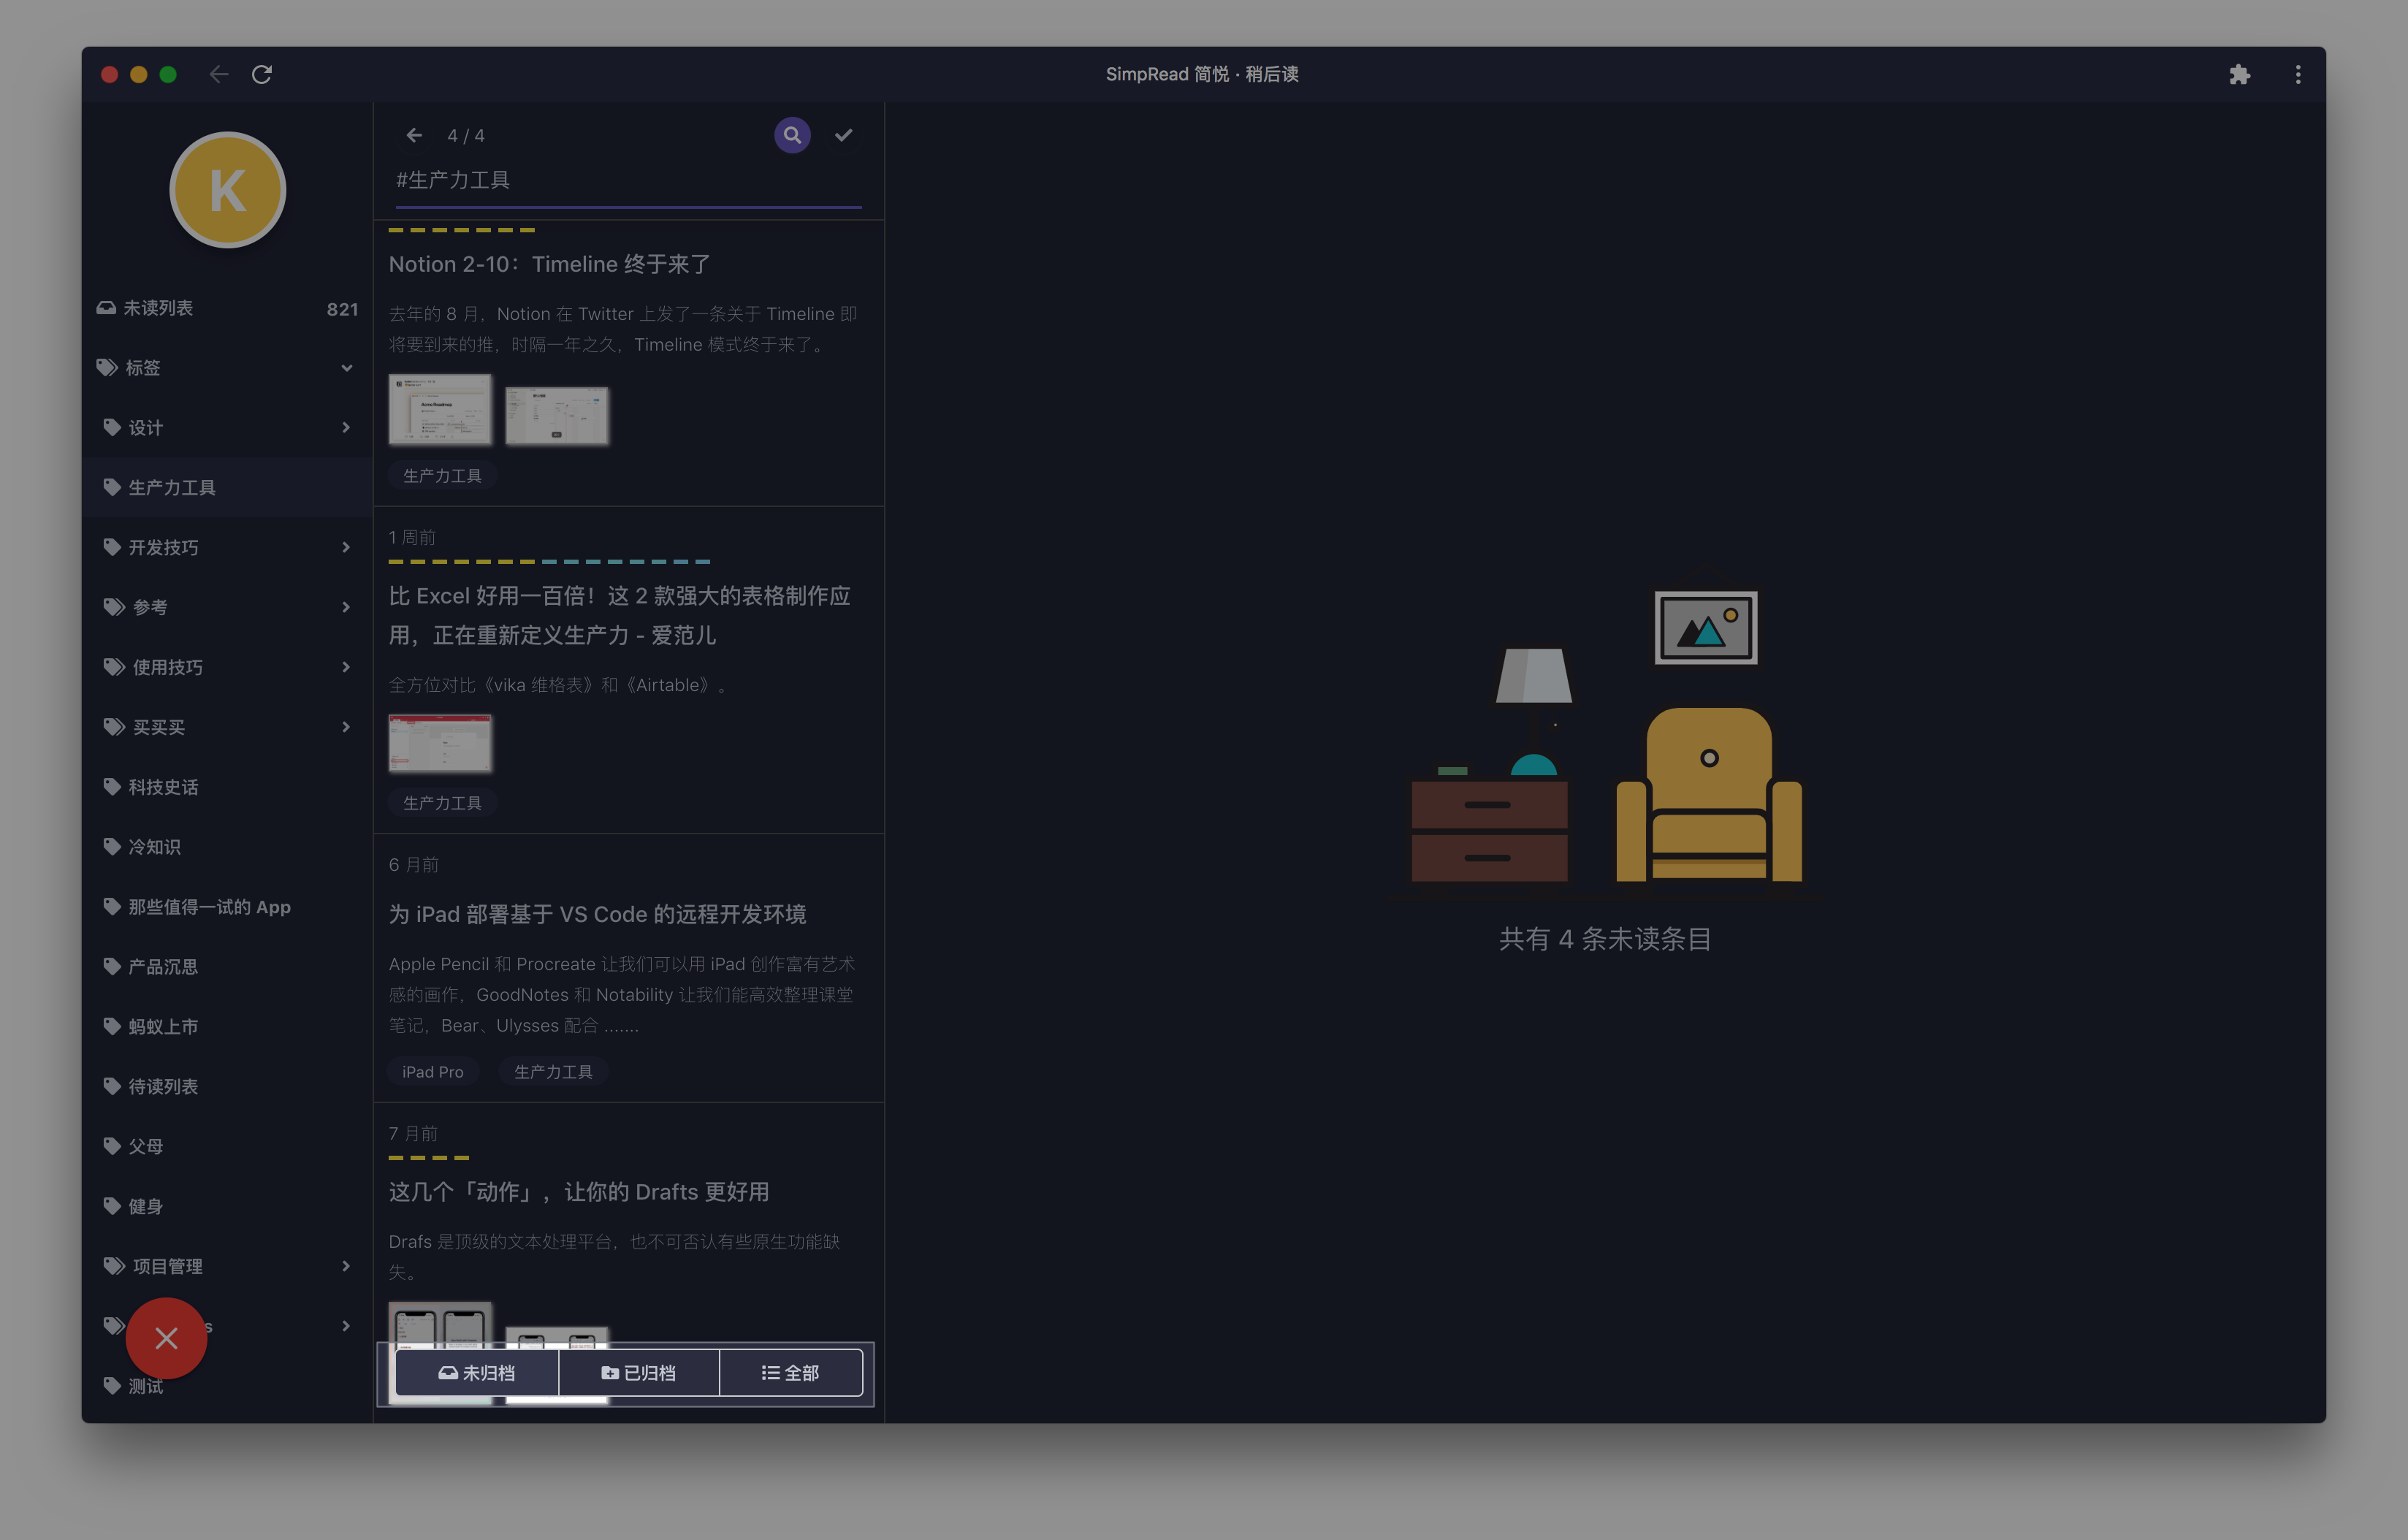Open the 未读列表 inbox
Viewport: 2408px width, 1540px height.
[228, 308]
